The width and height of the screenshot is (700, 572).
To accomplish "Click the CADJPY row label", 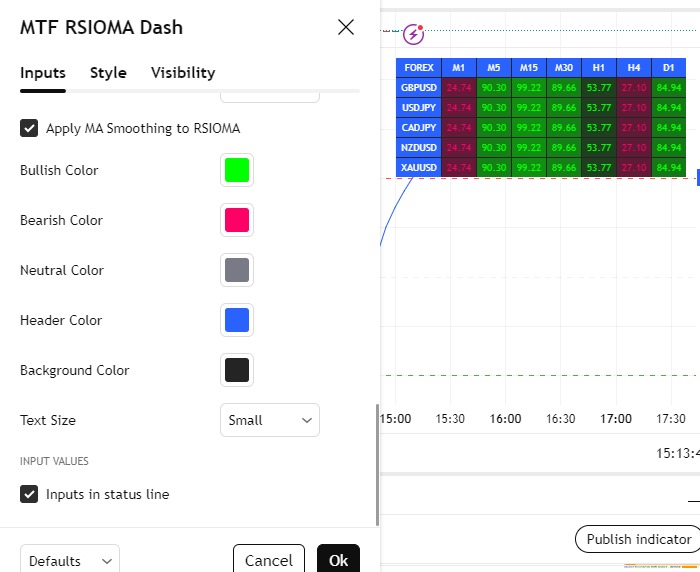I will 419,128.
